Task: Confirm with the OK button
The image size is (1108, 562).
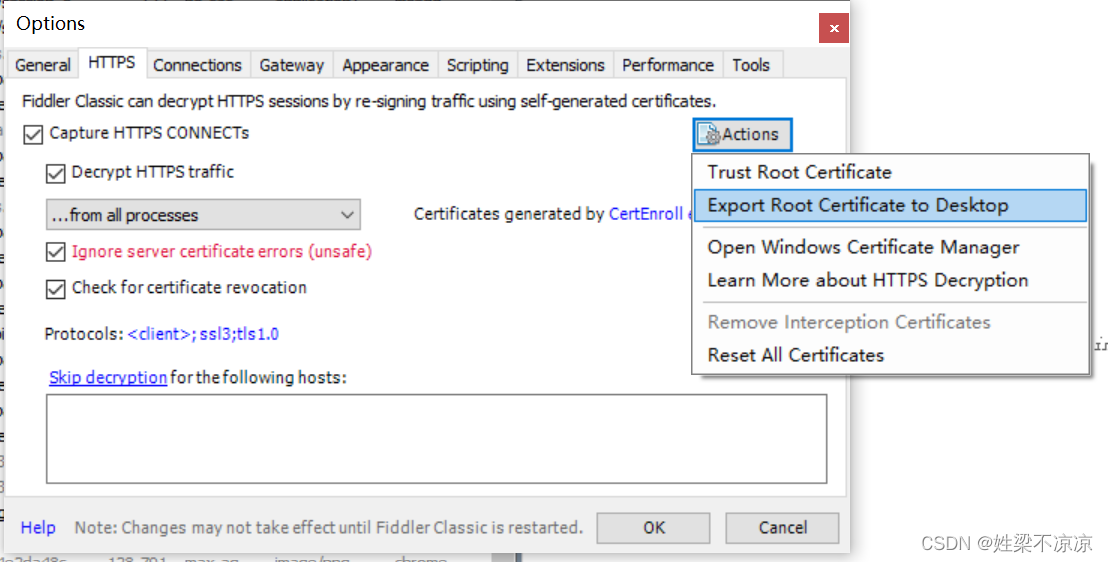Action: (653, 528)
